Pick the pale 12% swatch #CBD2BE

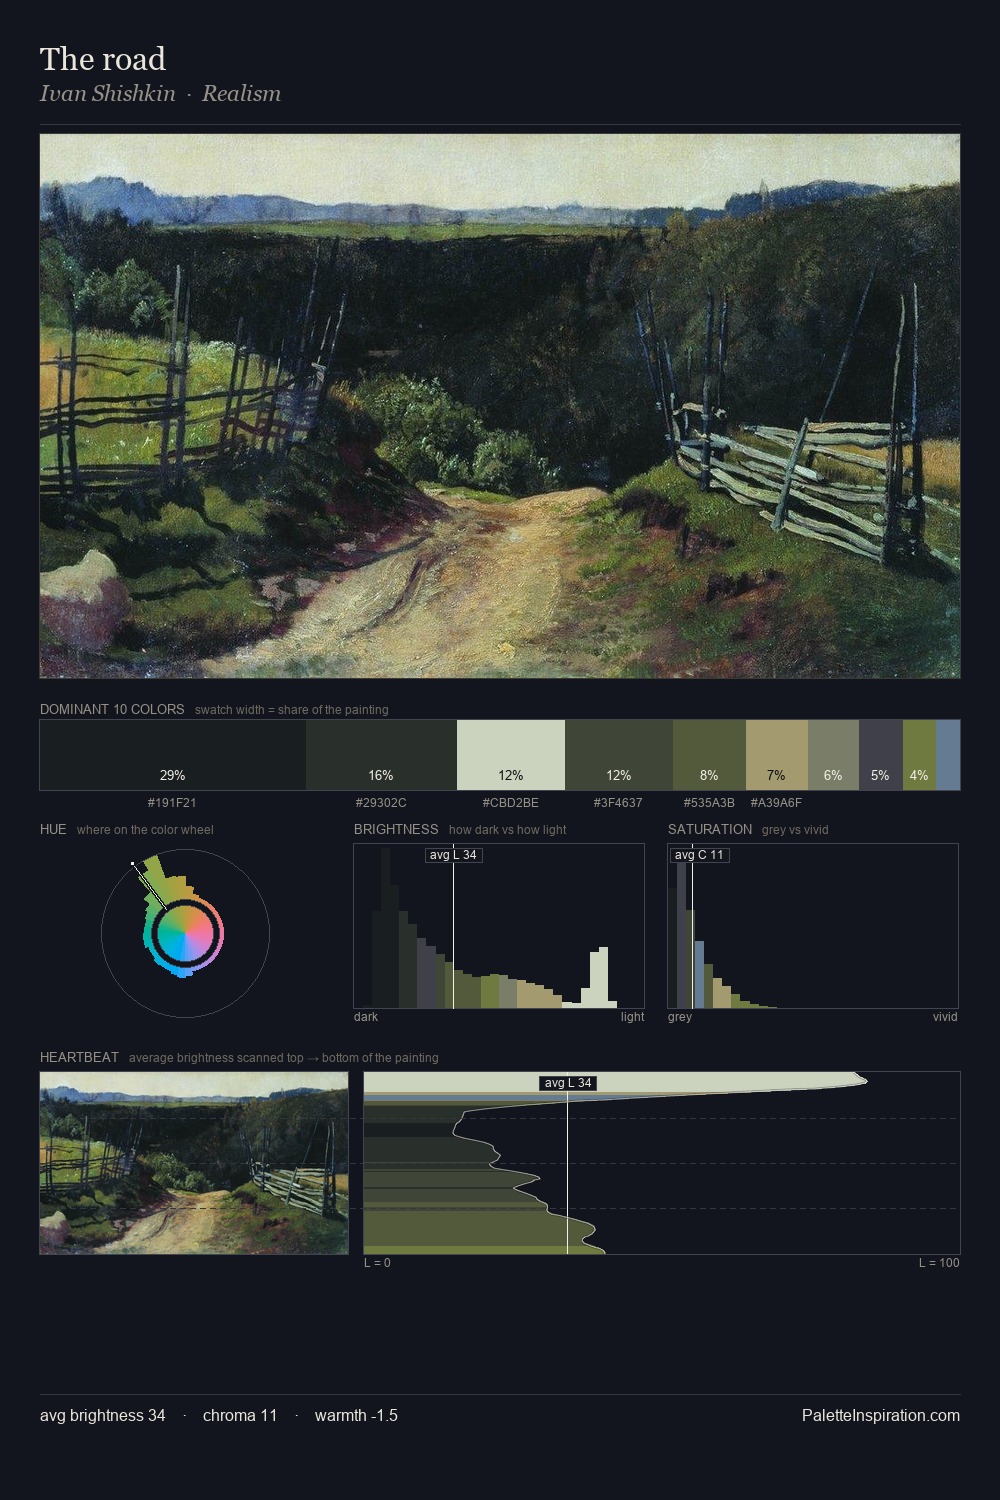(x=511, y=755)
